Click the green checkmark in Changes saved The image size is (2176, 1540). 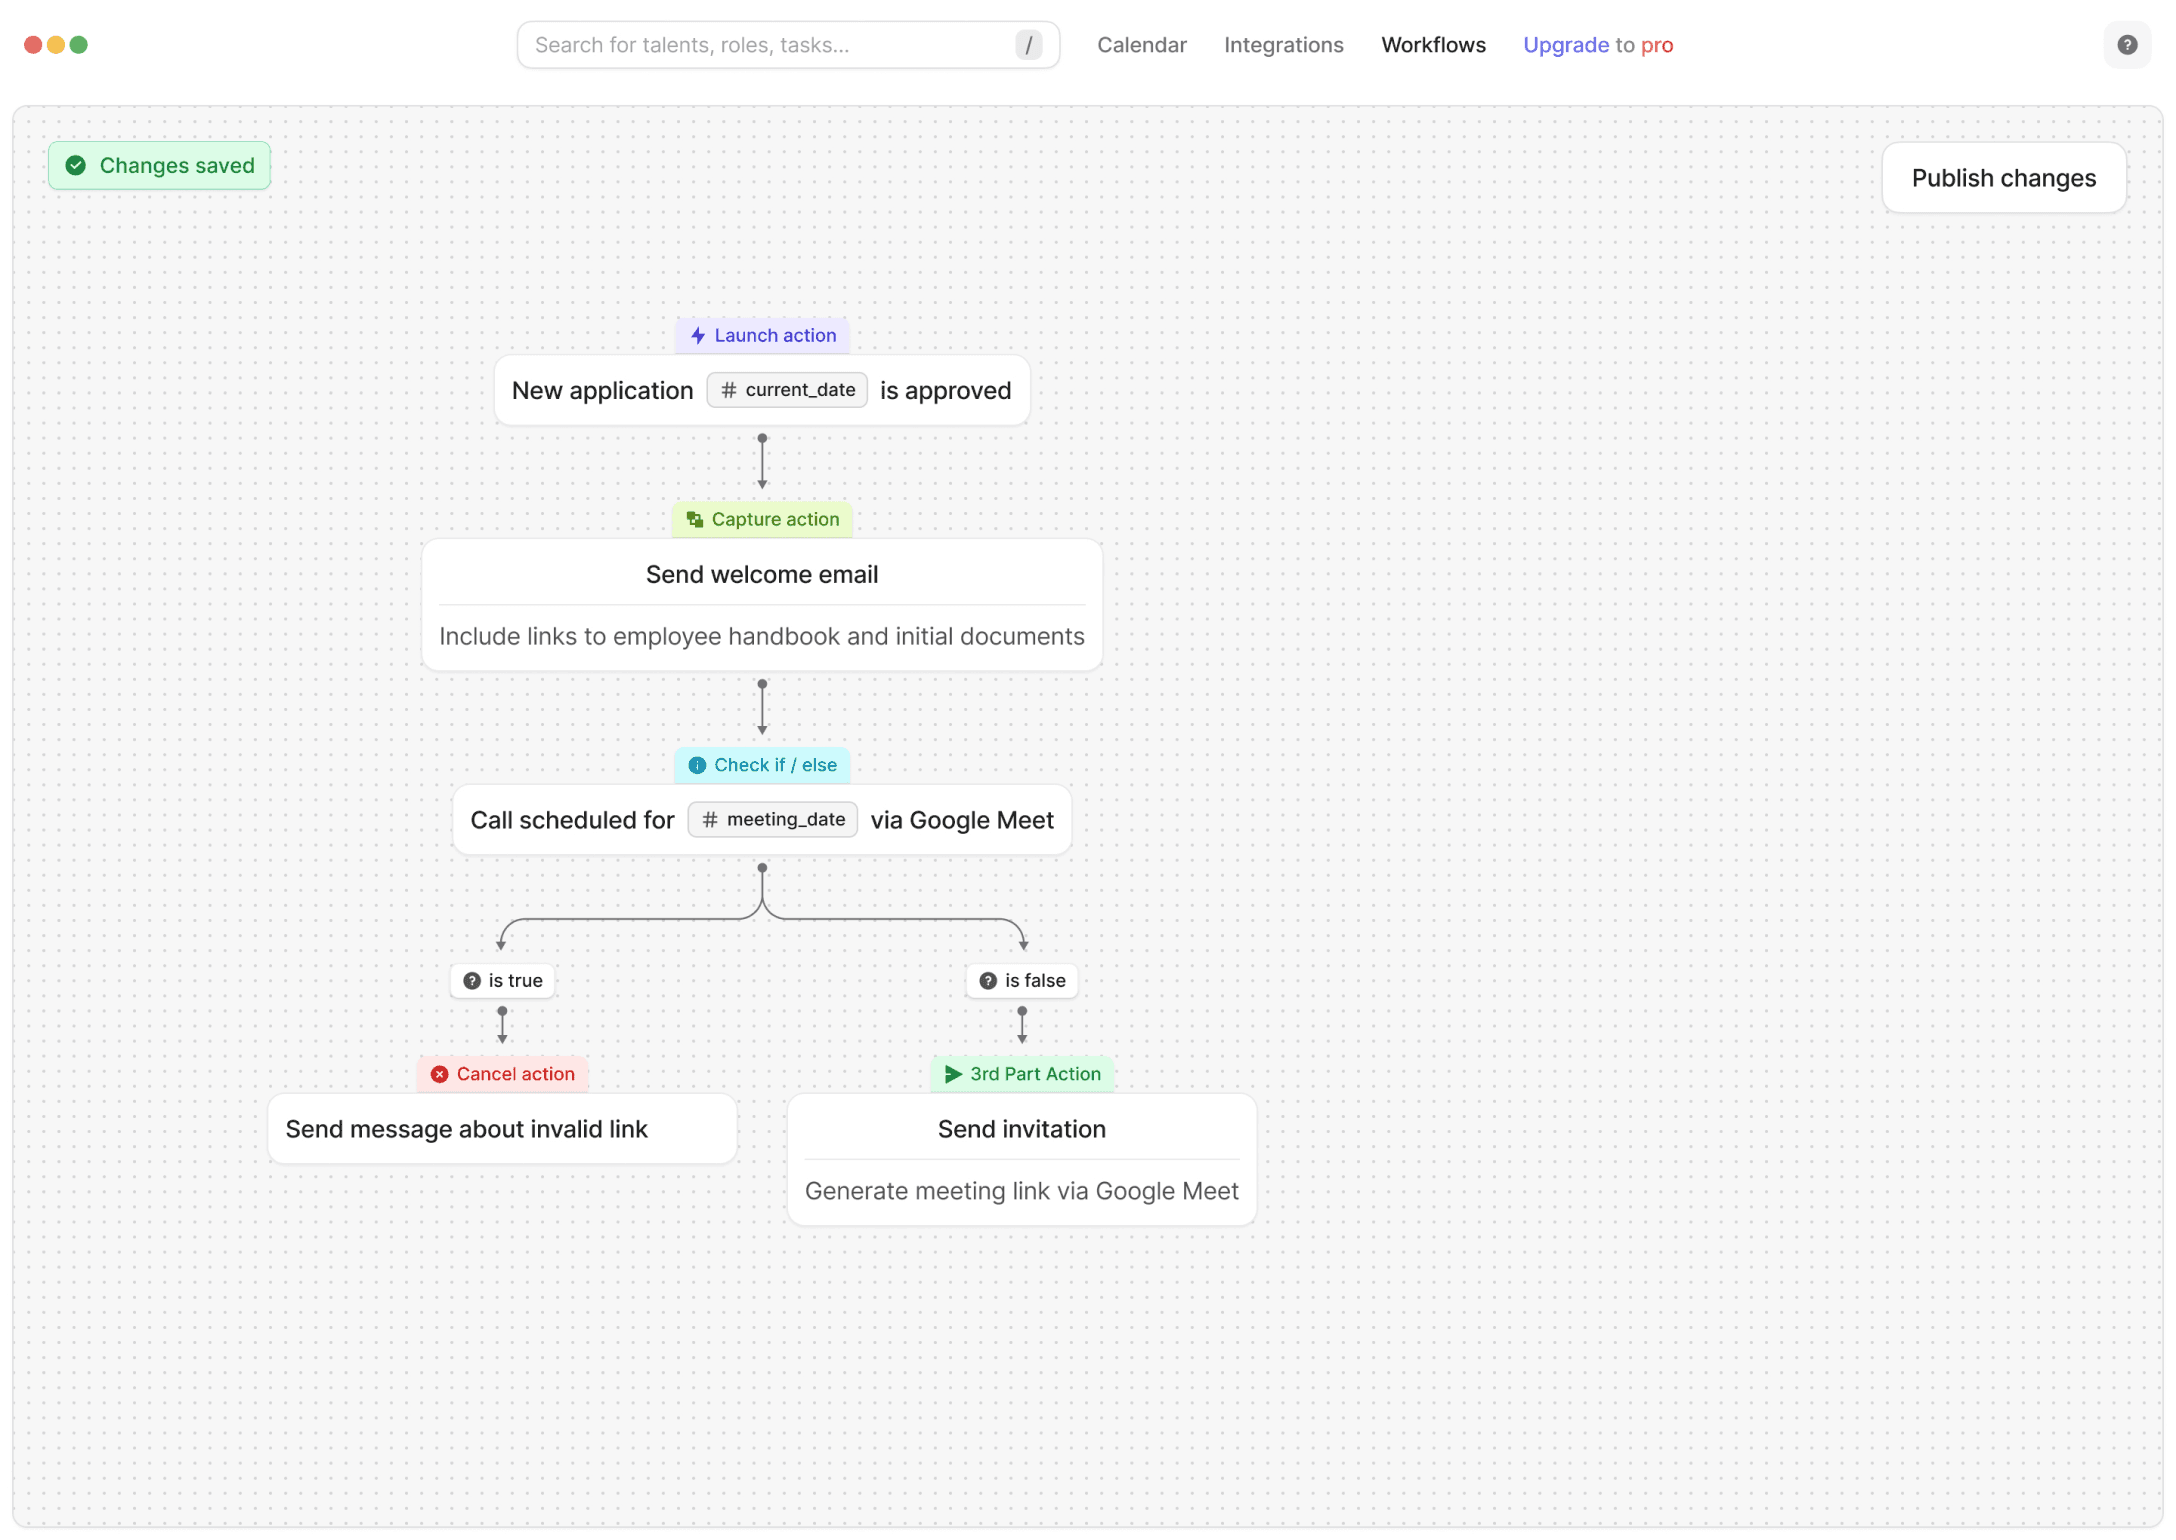(x=76, y=166)
